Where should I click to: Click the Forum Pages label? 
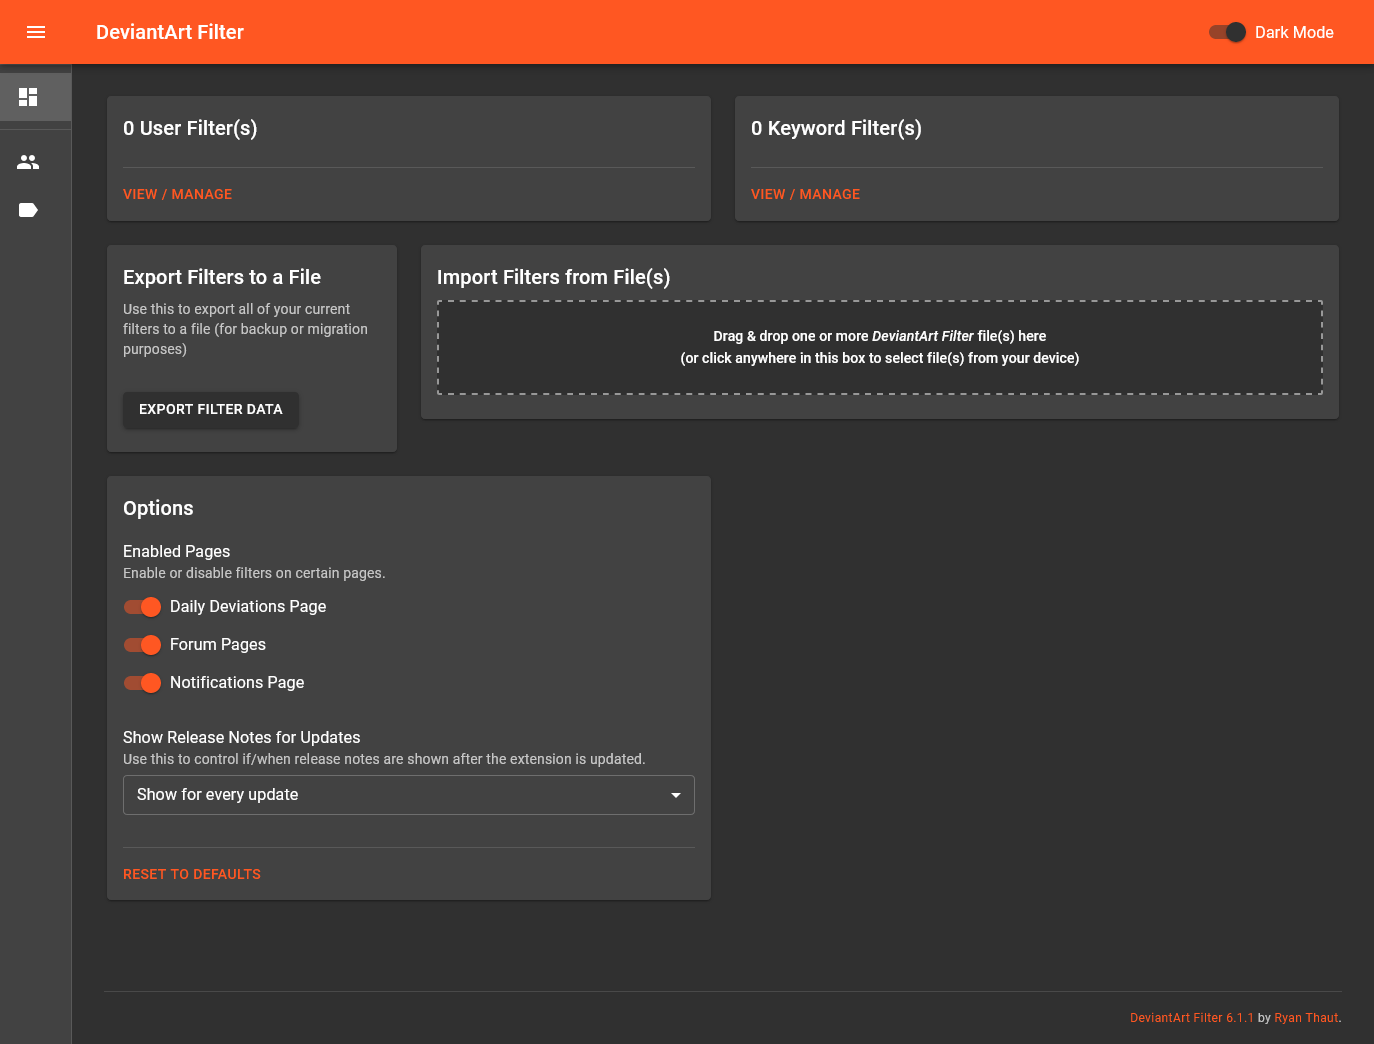tap(218, 645)
